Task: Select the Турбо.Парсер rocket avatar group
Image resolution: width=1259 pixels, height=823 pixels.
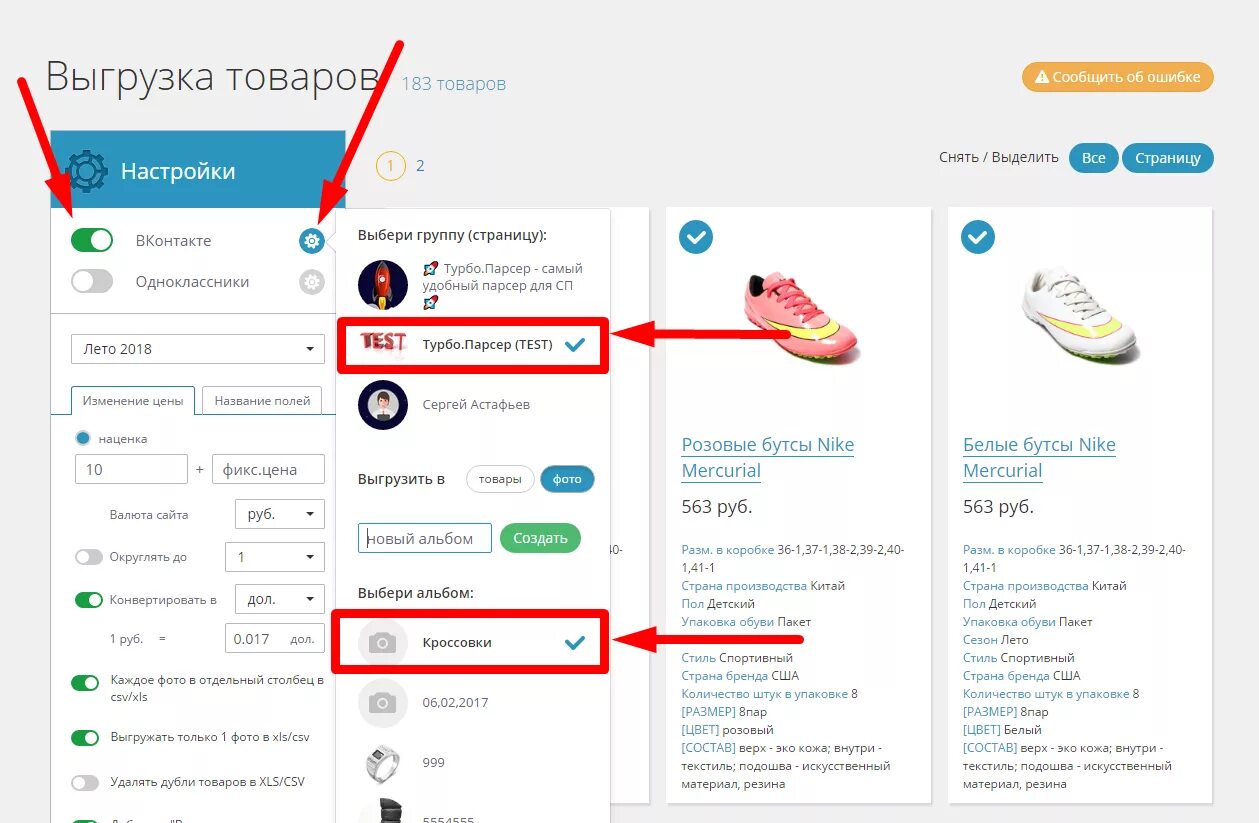Action: coord(383,285)
